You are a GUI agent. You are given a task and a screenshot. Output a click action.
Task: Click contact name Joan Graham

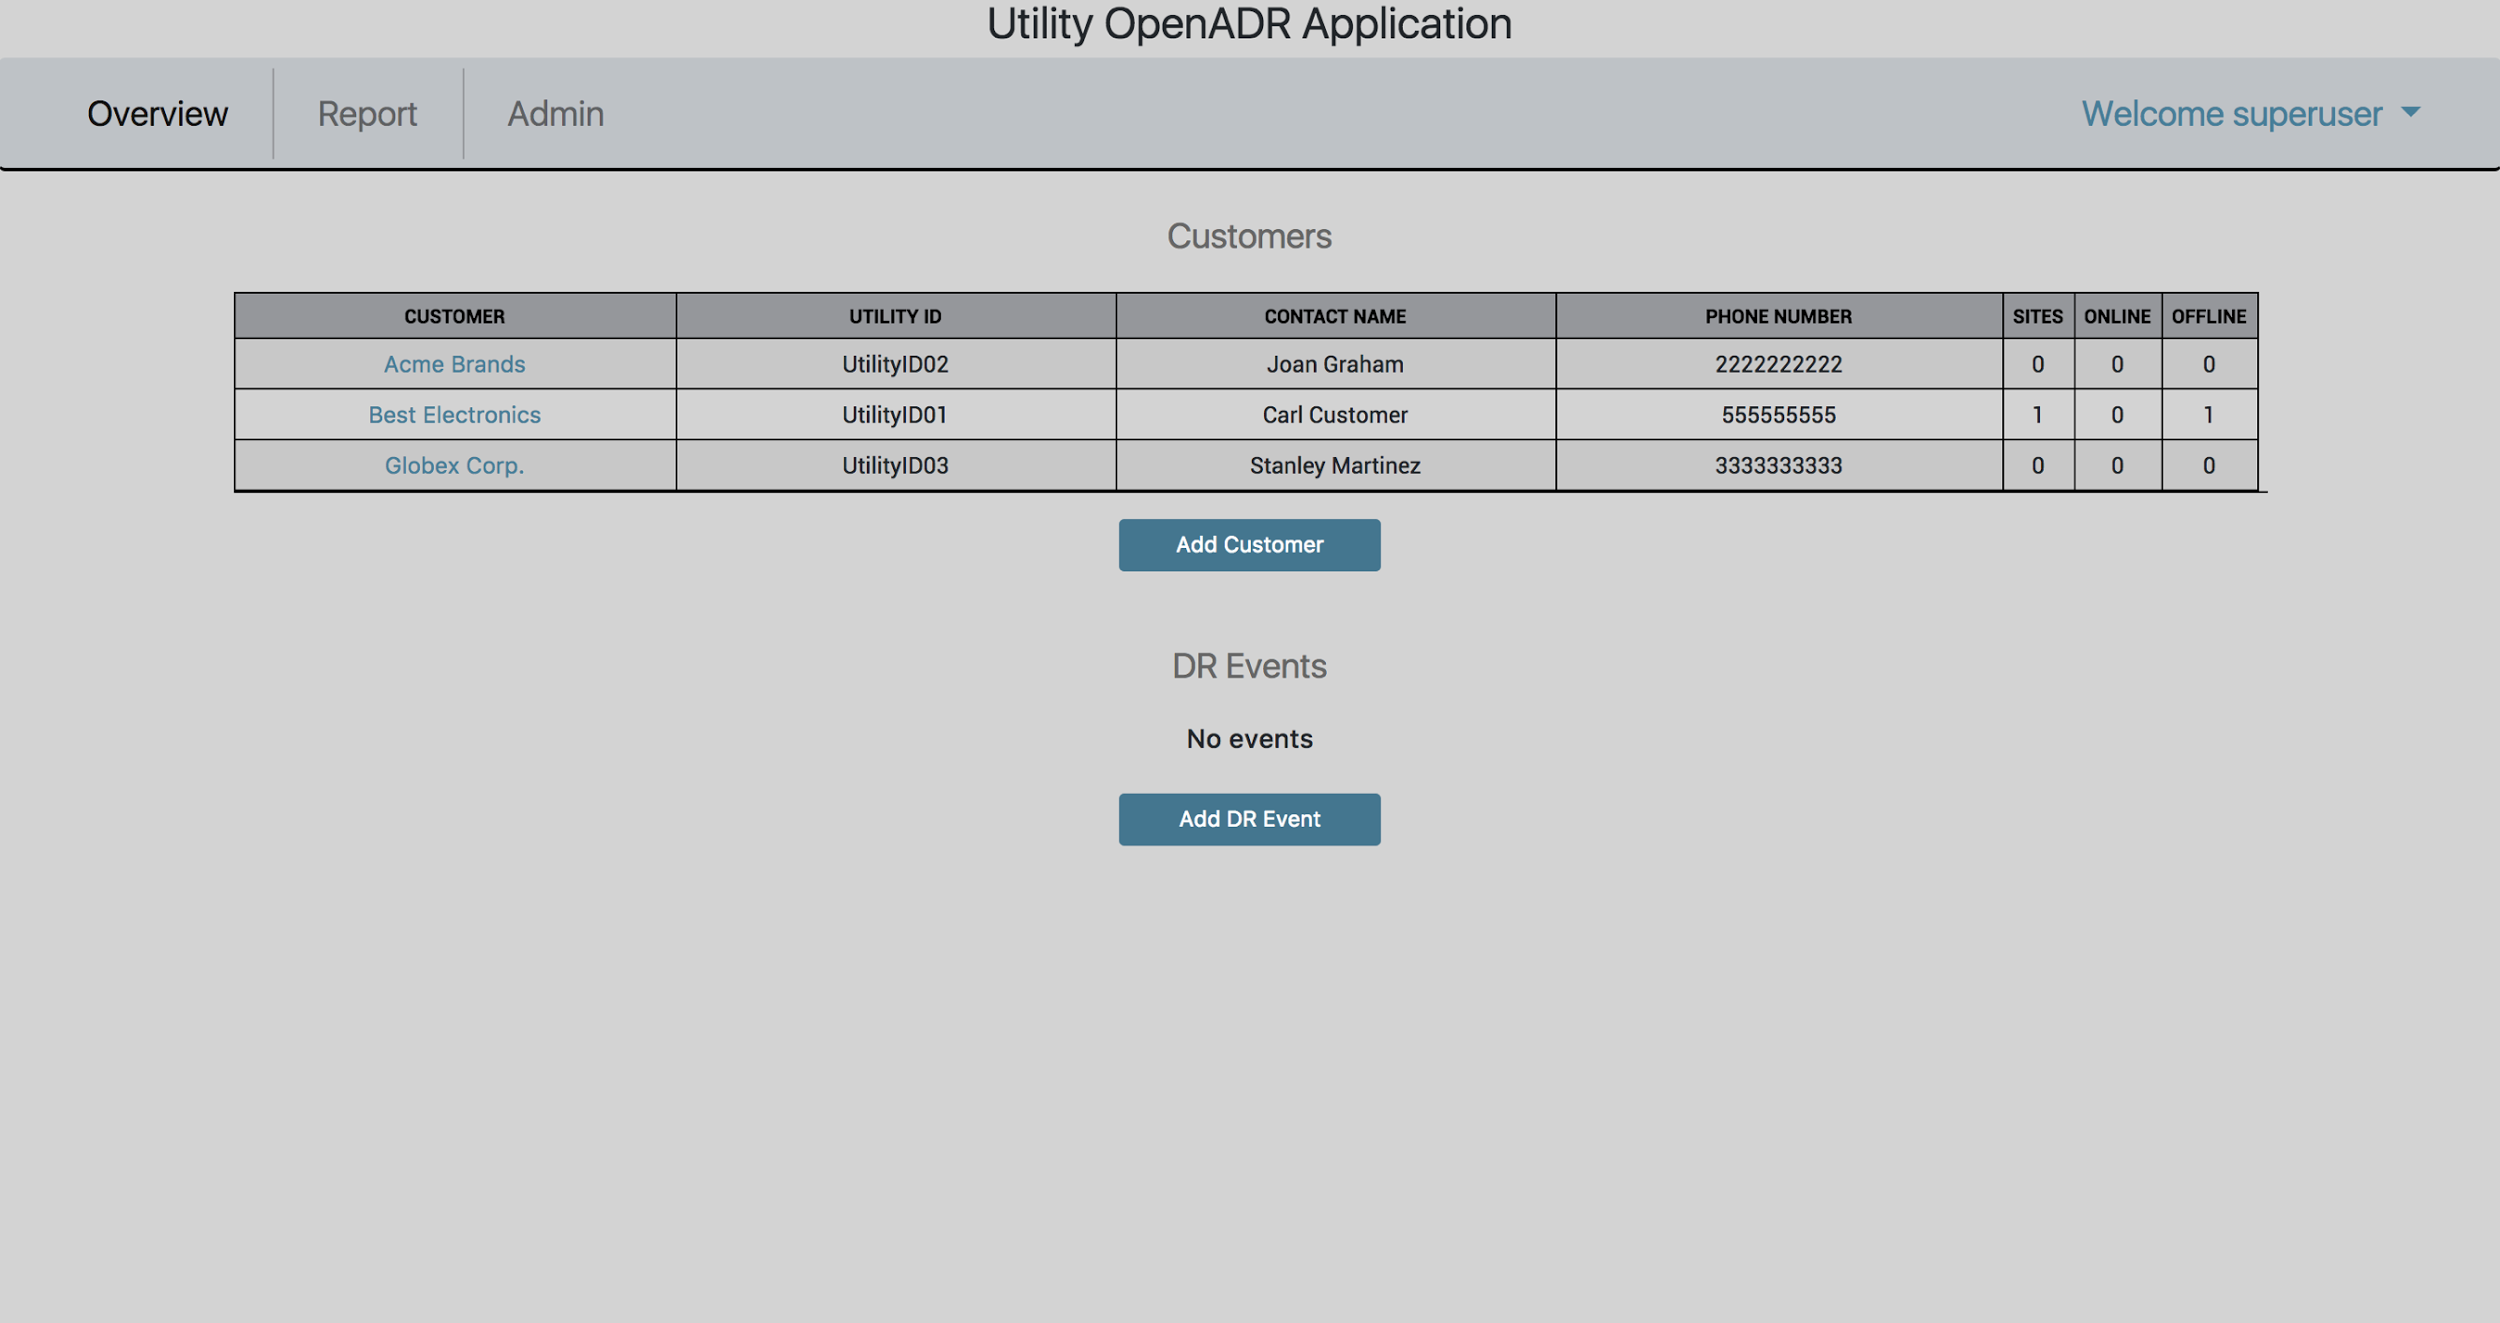1335,364
